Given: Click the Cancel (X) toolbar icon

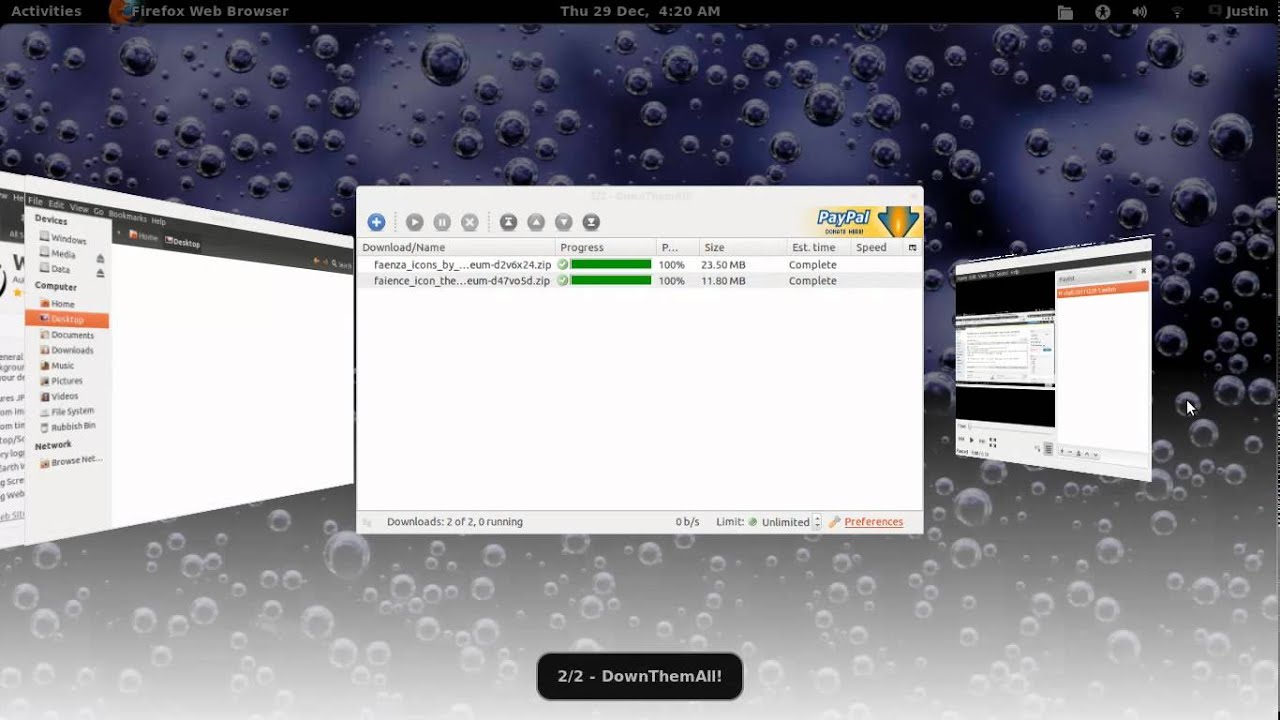Looking at the screenshot, I should (469, 222).
